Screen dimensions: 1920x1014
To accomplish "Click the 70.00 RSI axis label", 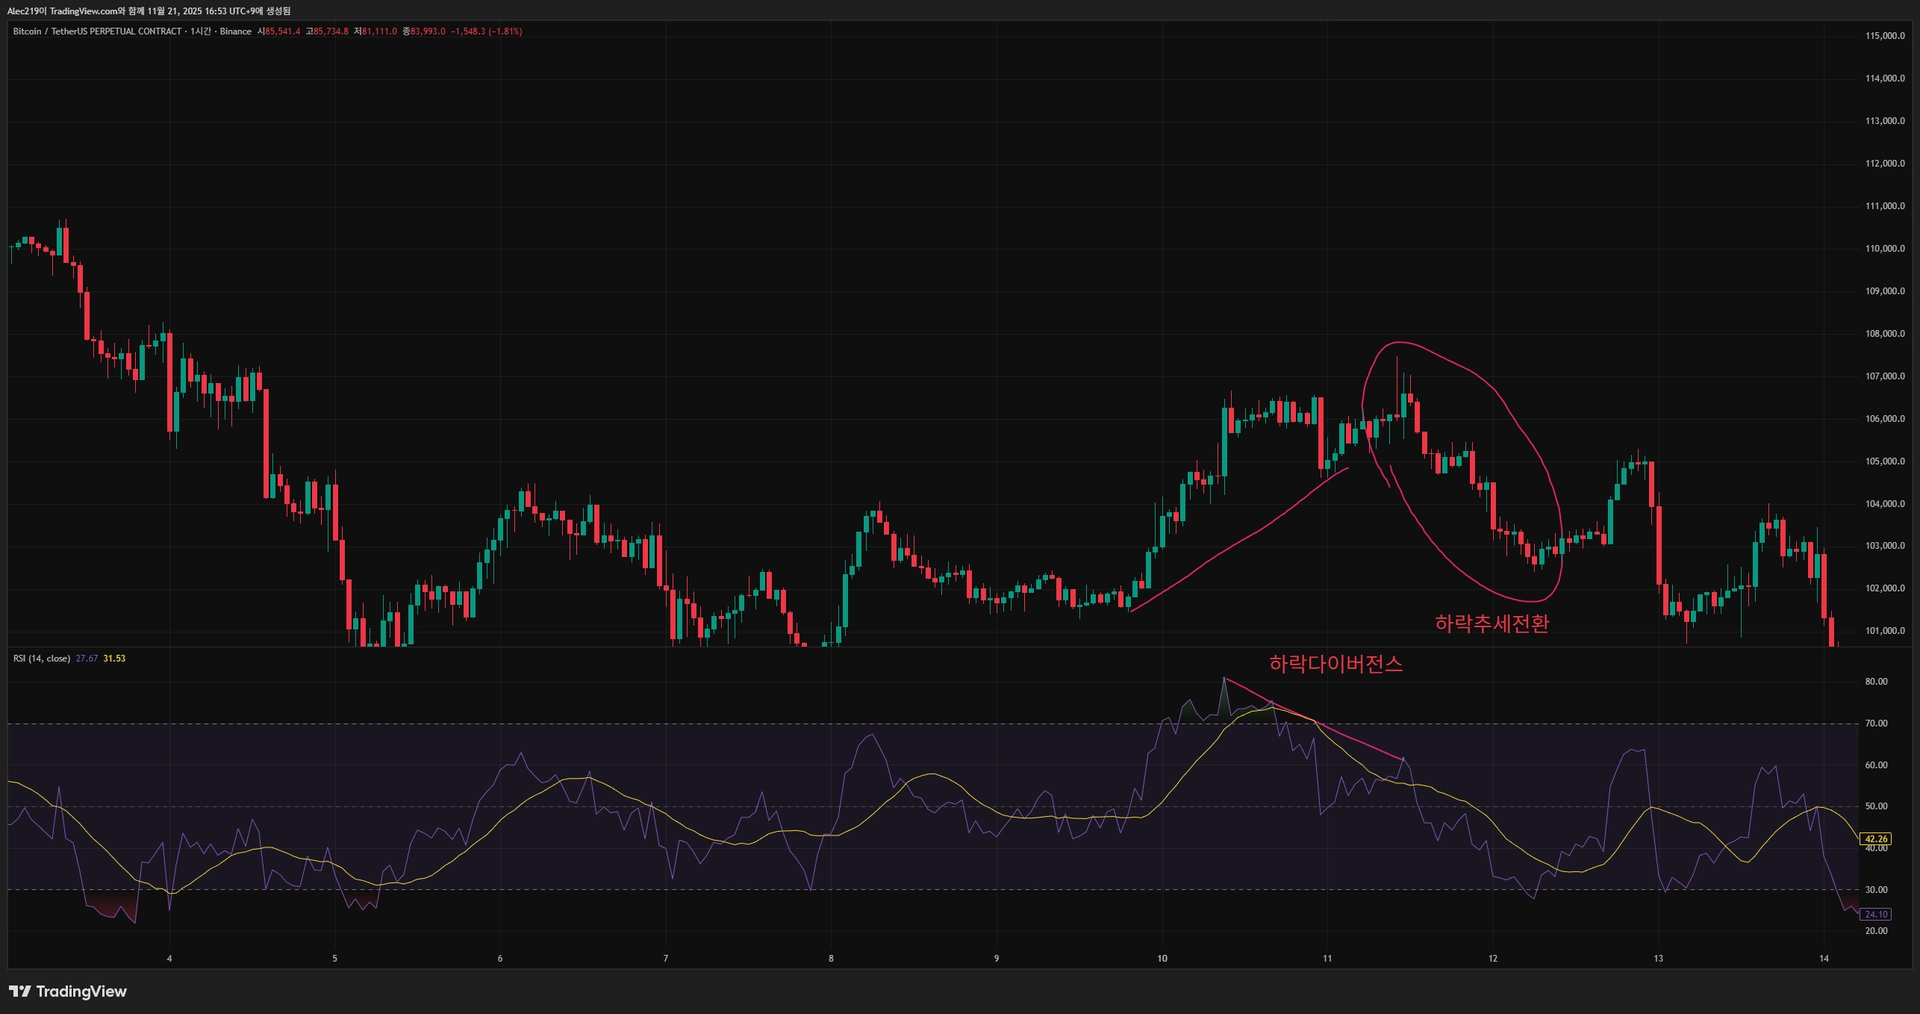I will [x=1876, y=723].
